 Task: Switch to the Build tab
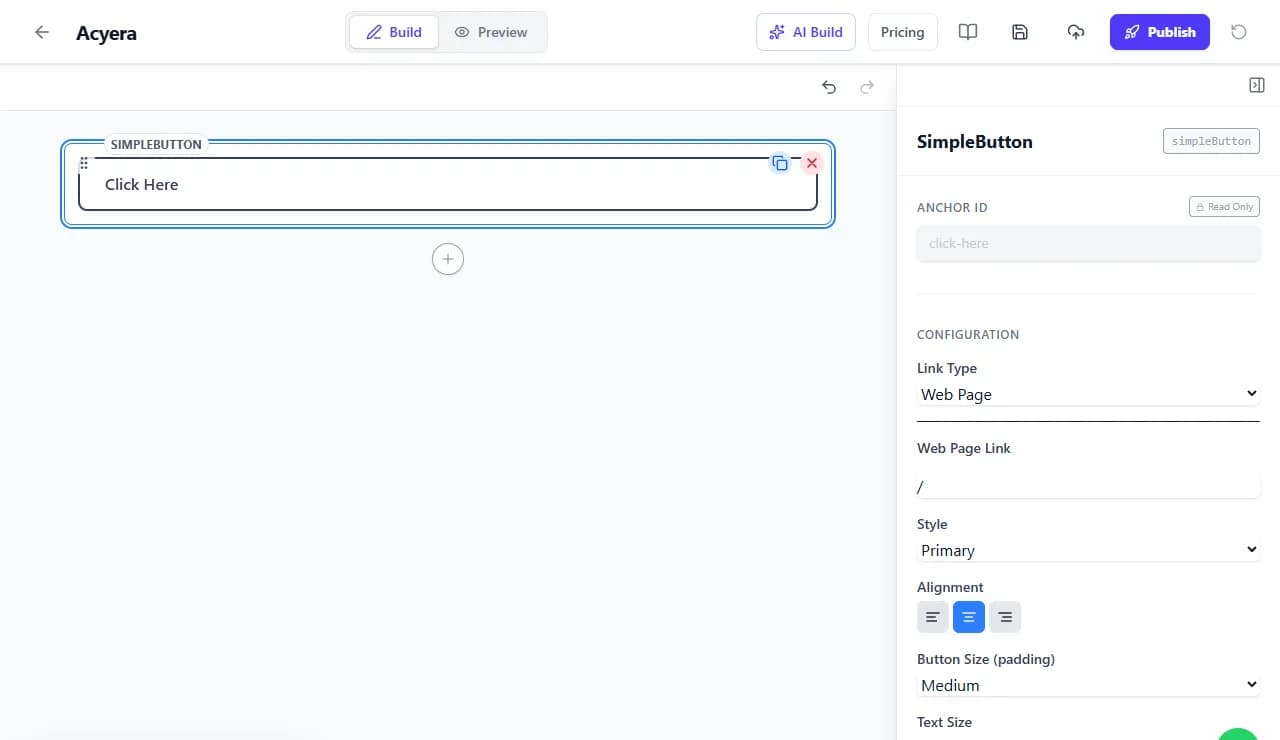[x=393, y=32]
